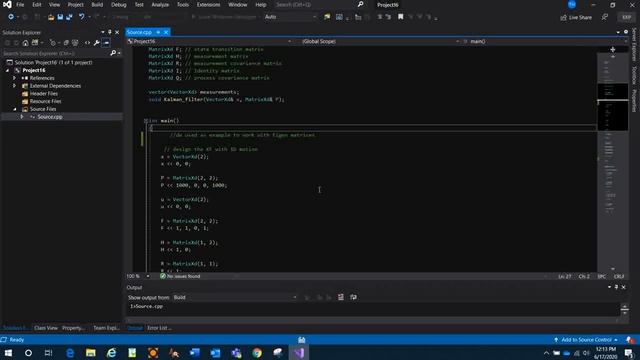
Task: Click the Solution Explorer Properties wrench icon
Action: pyautogui.click(x=97, y=43)
